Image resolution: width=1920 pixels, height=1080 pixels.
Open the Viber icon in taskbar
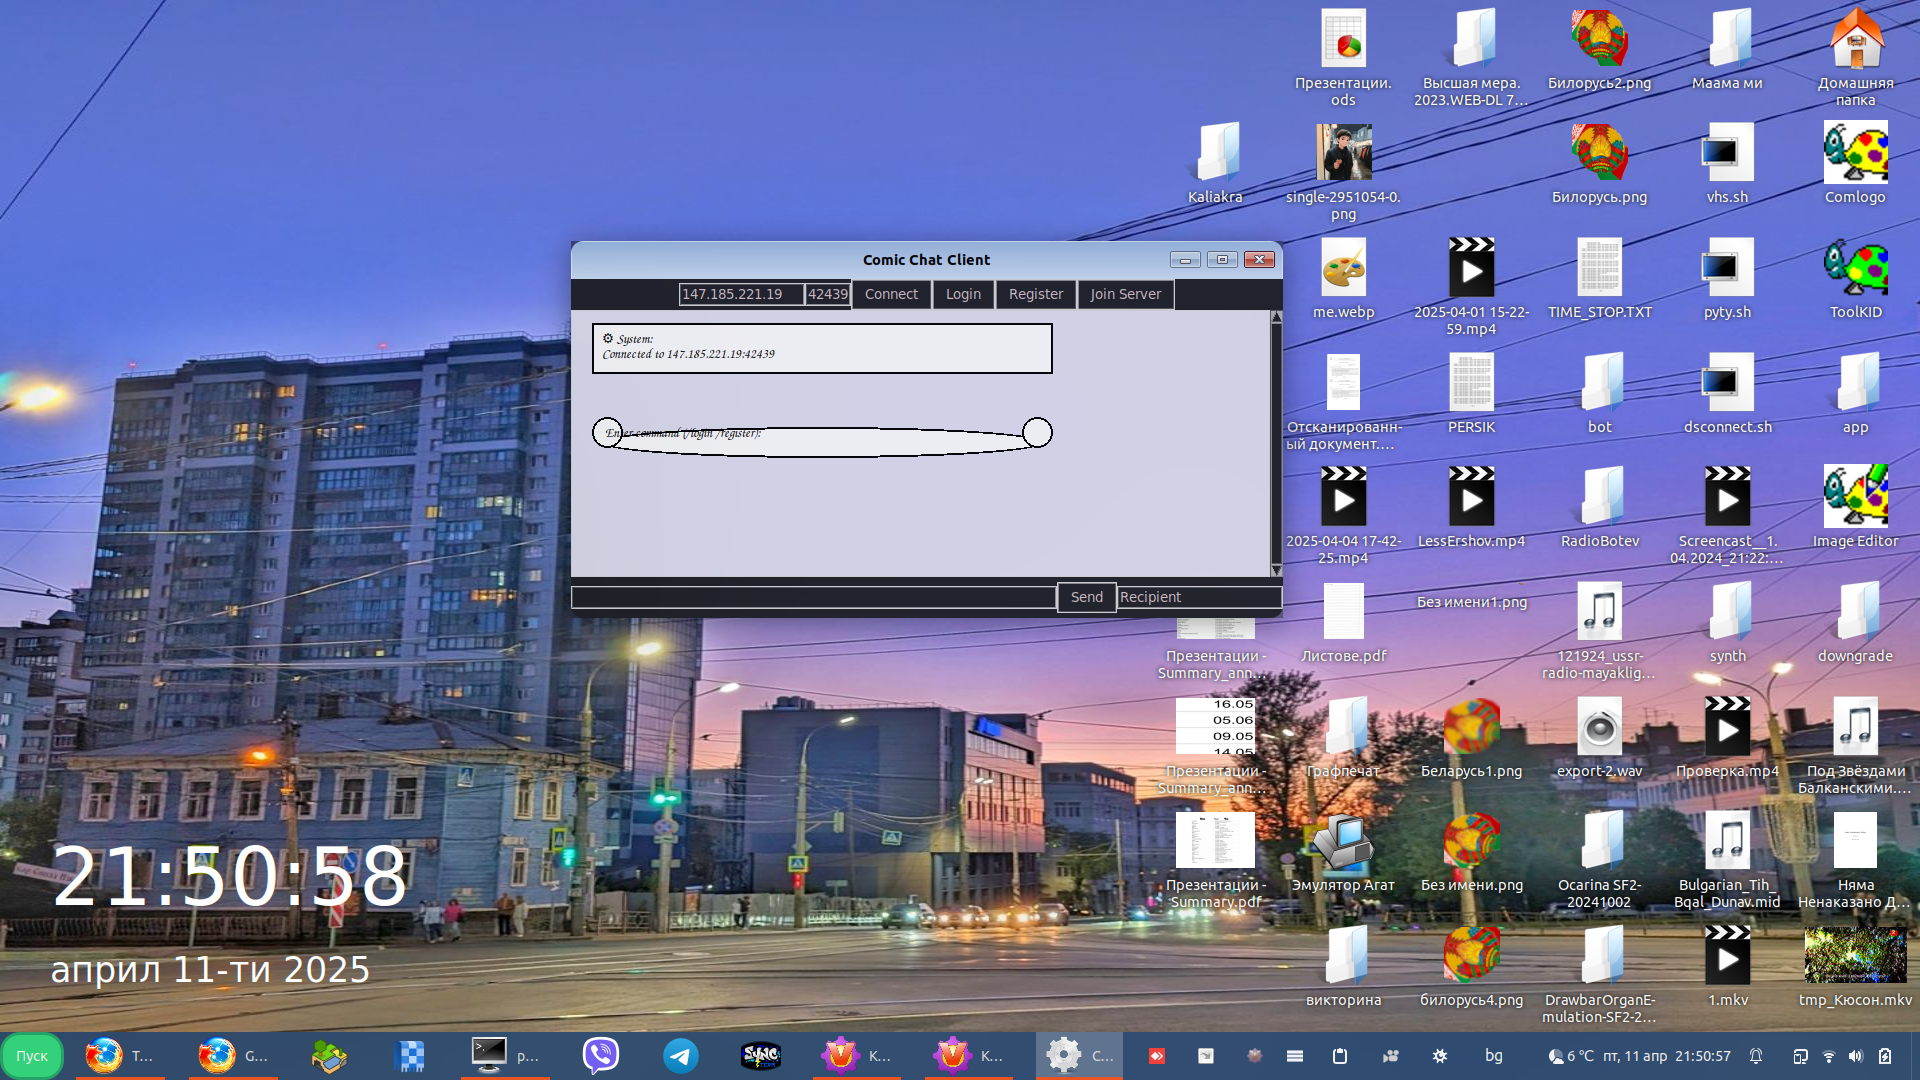[600, 1056]
